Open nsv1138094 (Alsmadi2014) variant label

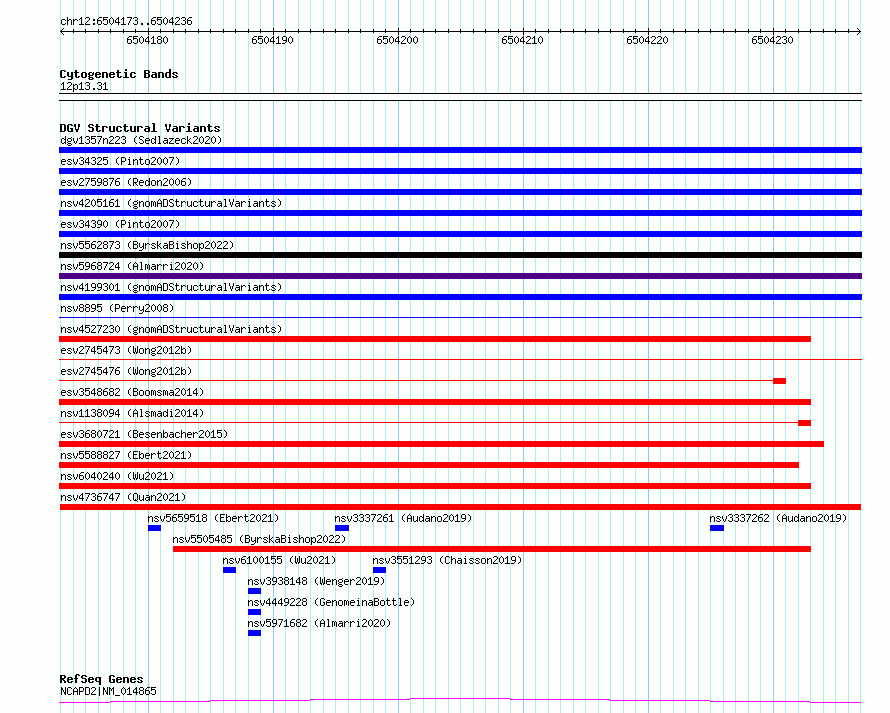point(132,413)
